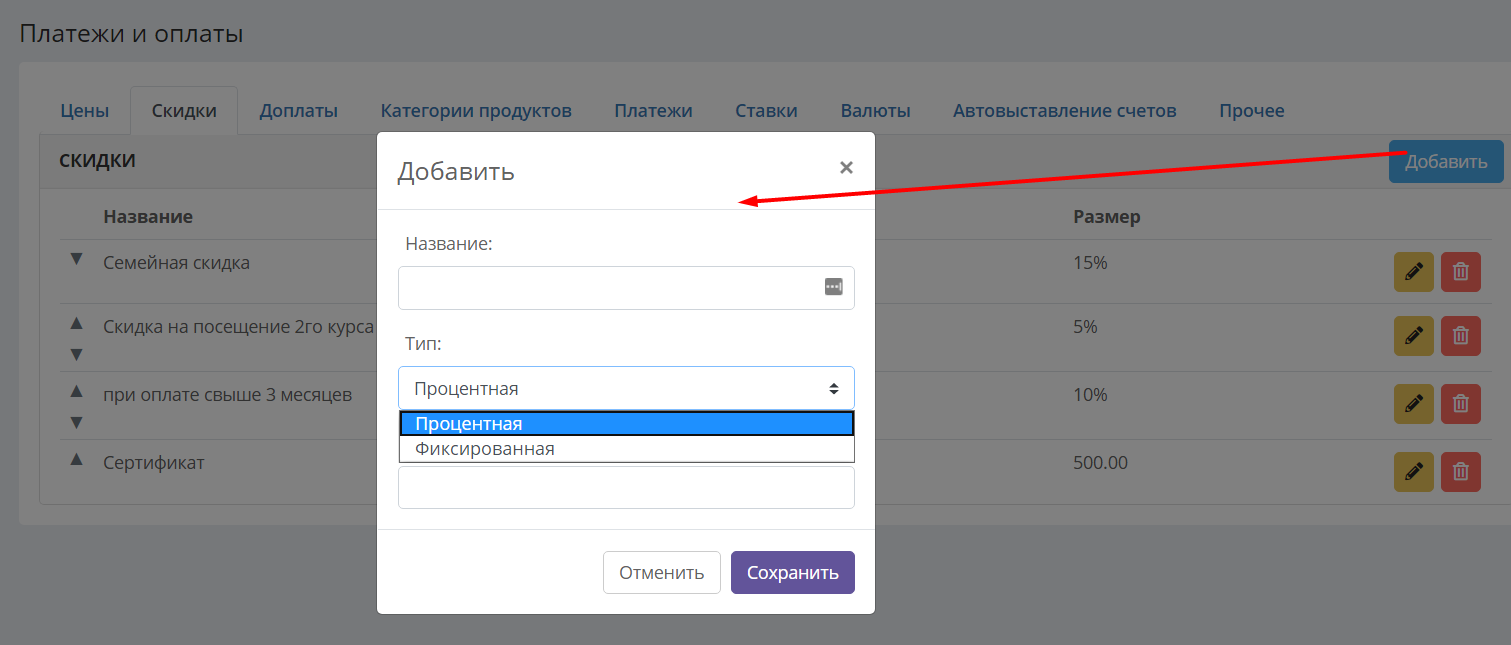The width and height of the screenshot is (1511, 645).
Task: Click the Отменить button
Action: pyautogui.click(x=662, y=573)
